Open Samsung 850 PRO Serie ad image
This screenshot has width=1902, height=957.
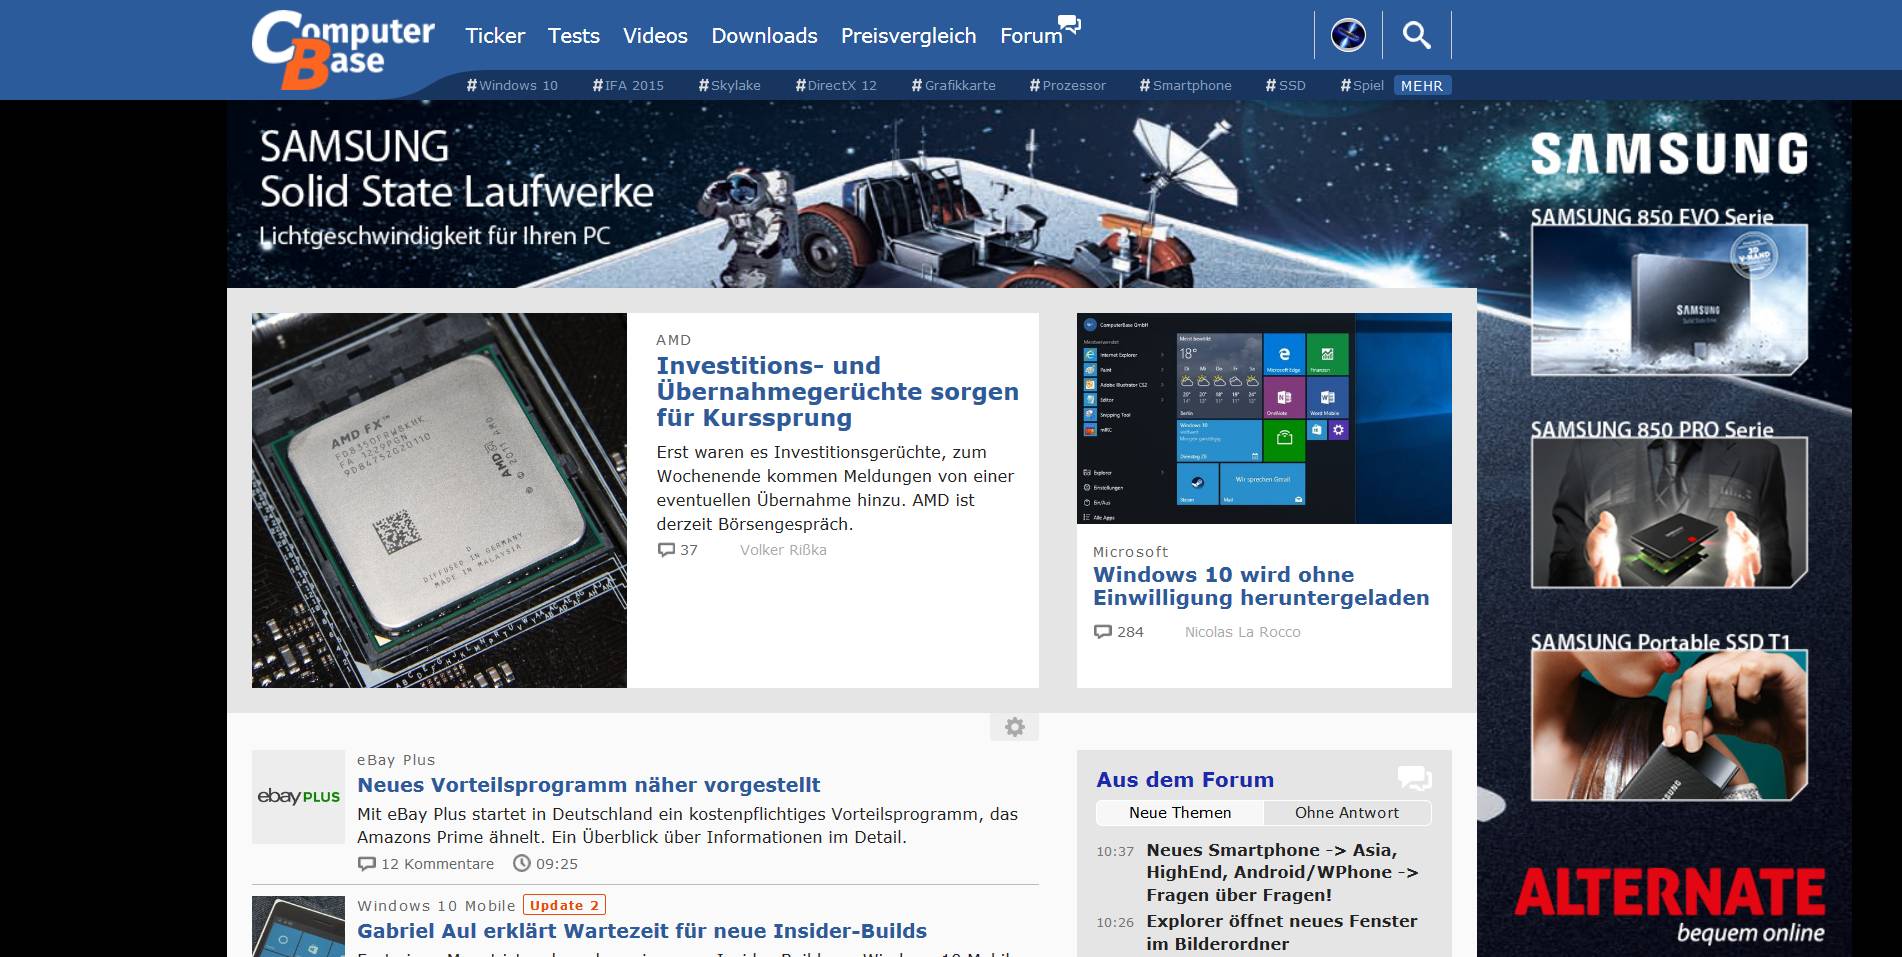[1669, 512]
